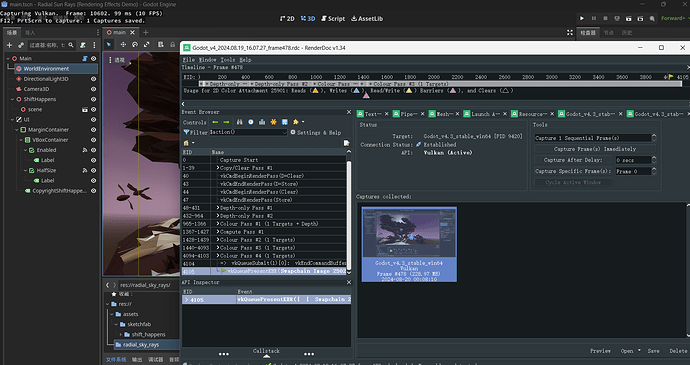Hide the Camera3D node with its eye icon
Viewport: 690px width, 365px height.
[93, 89]
